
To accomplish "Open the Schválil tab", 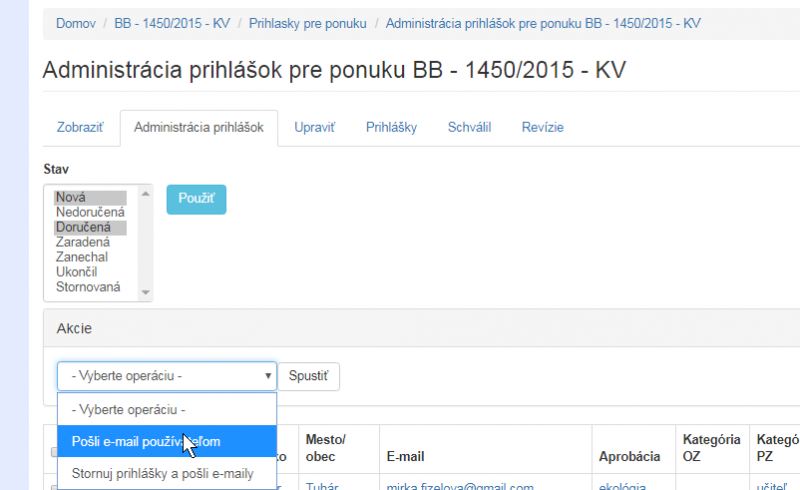I will [x=469, y=127].
